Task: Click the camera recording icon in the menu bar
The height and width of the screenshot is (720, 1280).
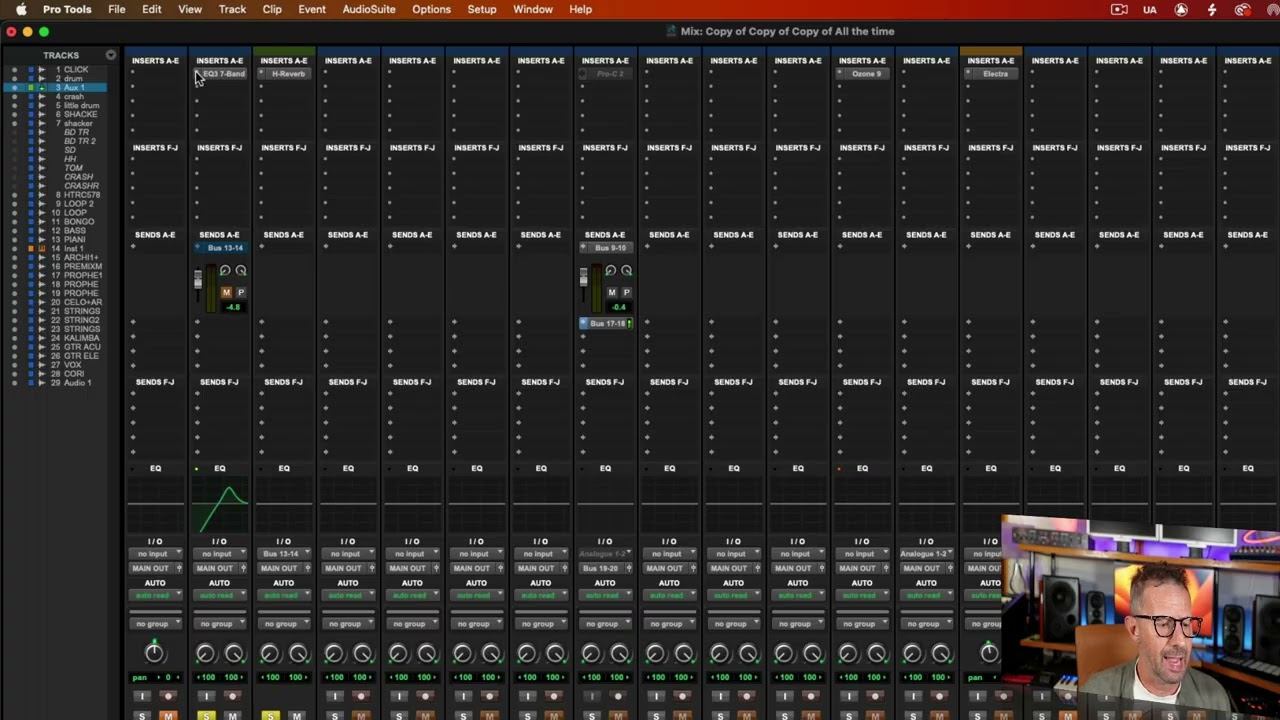Action: coord(1119,10)
